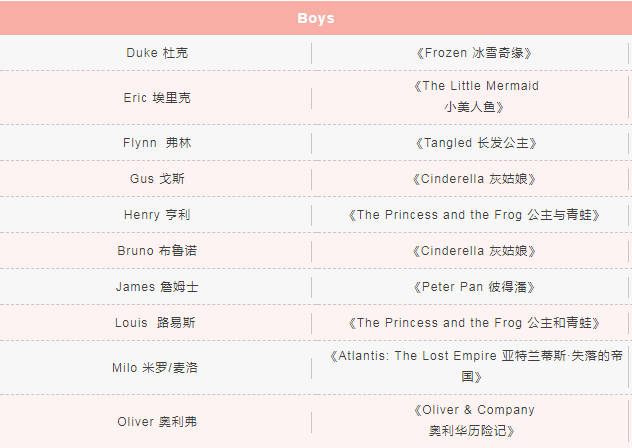Select the Henry 亨利 name cell

tap(156, 215)
